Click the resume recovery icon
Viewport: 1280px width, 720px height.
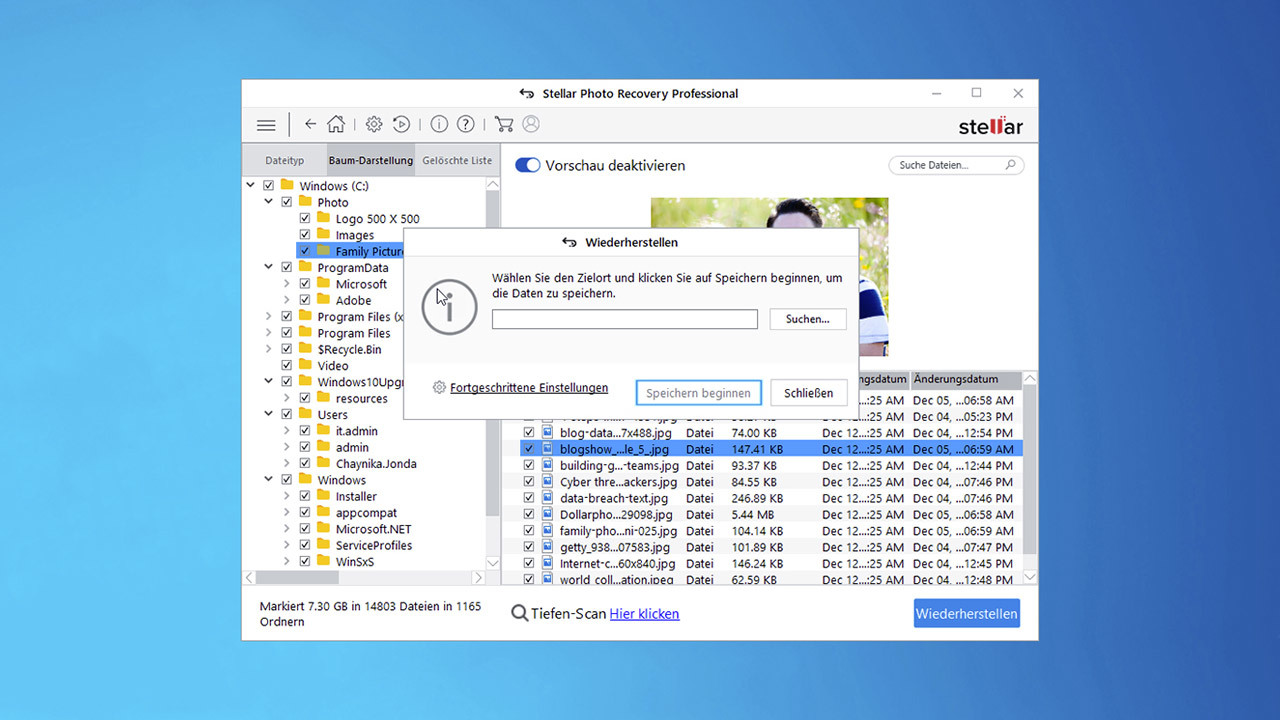pos(401,124)
